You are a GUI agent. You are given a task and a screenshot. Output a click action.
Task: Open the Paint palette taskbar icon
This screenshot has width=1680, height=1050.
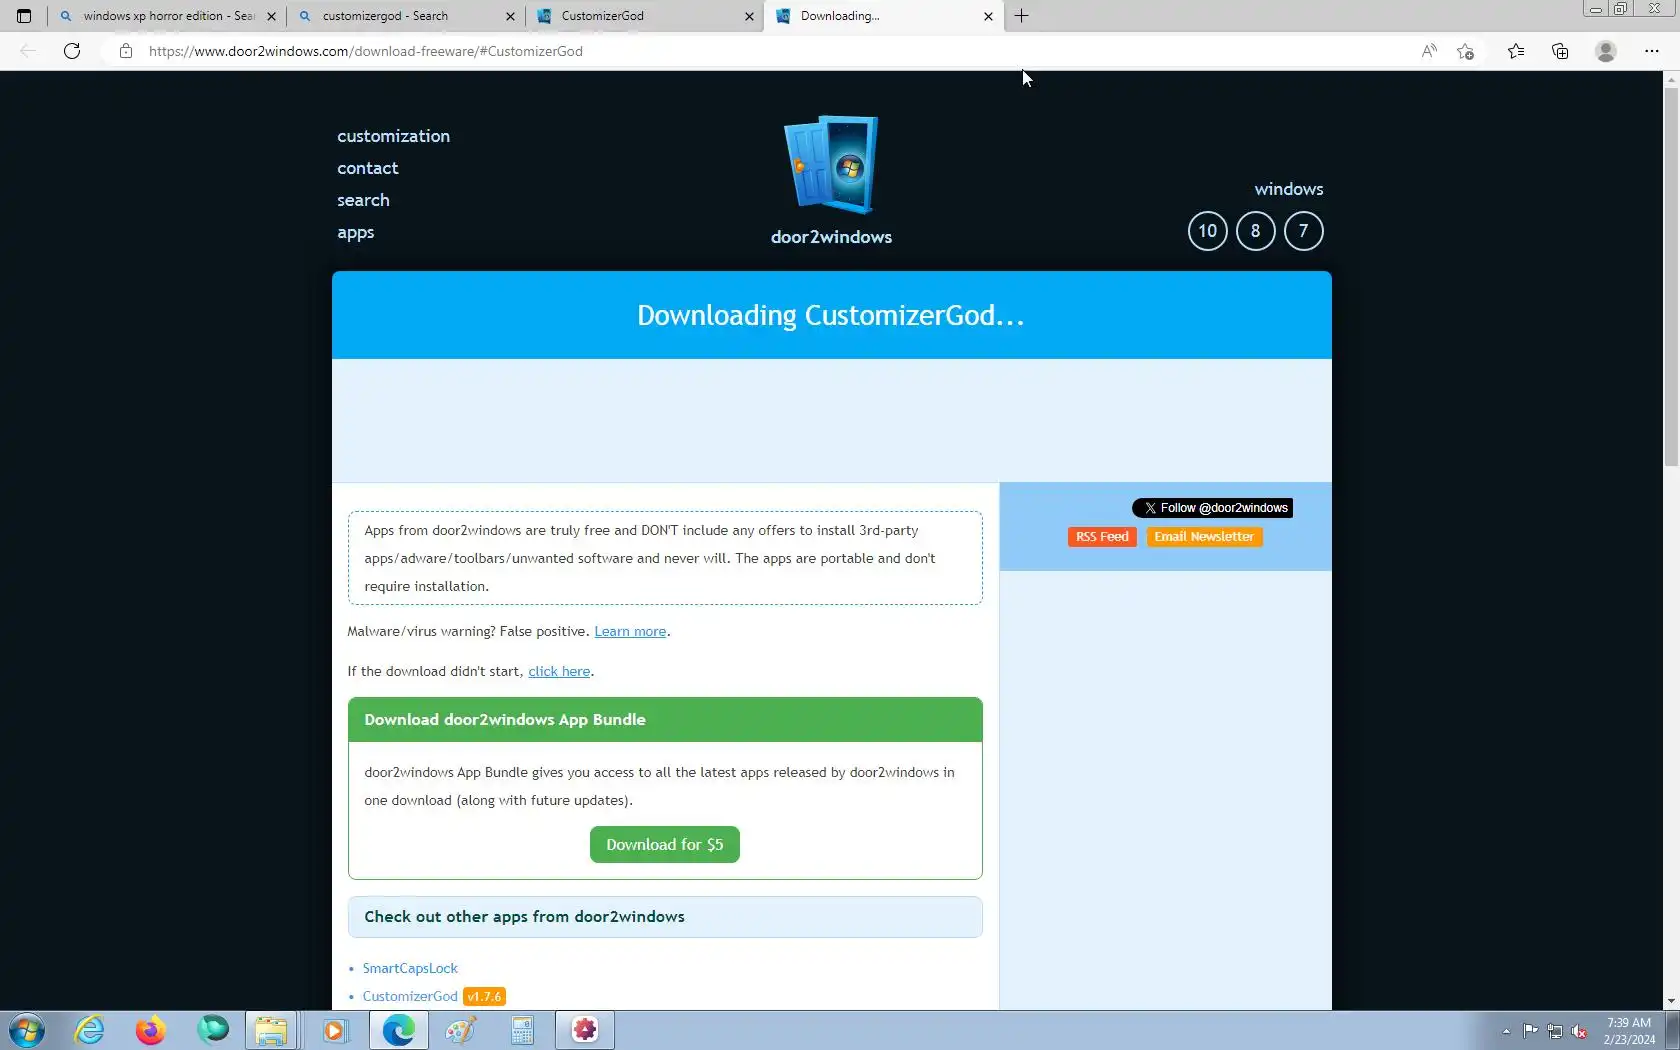point(461,1030)
